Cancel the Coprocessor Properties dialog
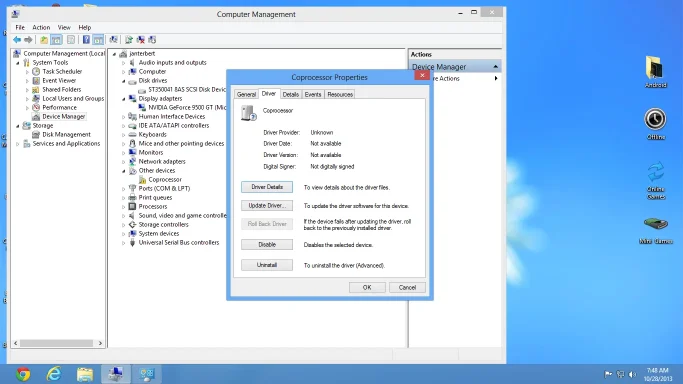This screenshot has width=683, height=384. point(407,287)
